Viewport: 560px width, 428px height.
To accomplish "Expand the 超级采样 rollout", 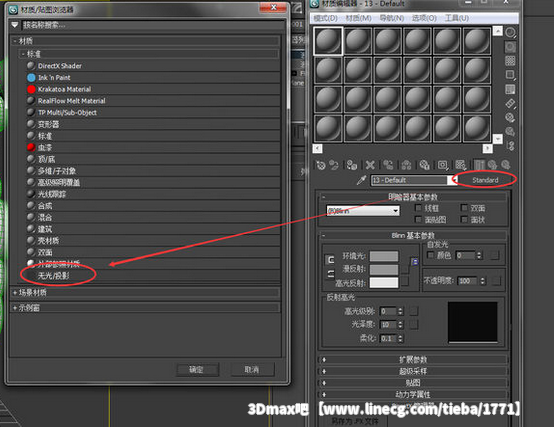I will coord(412,371).
